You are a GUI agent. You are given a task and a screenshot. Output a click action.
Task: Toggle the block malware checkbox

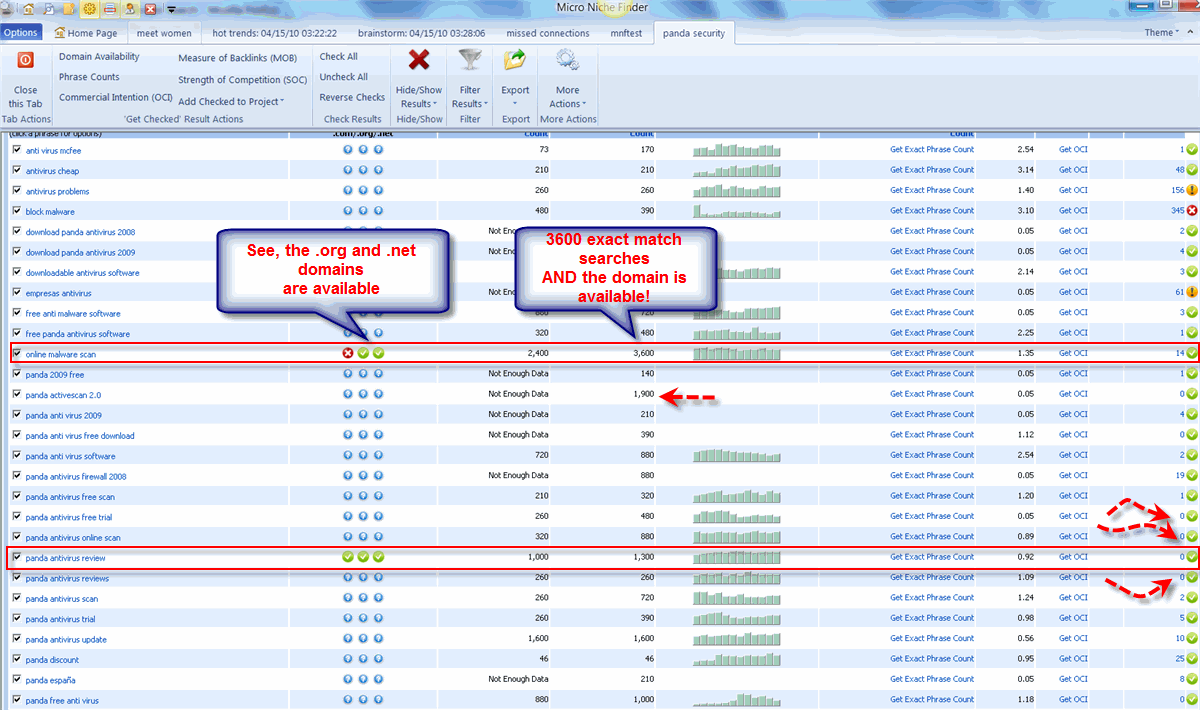pyautogui.click(x=16, y=211)
